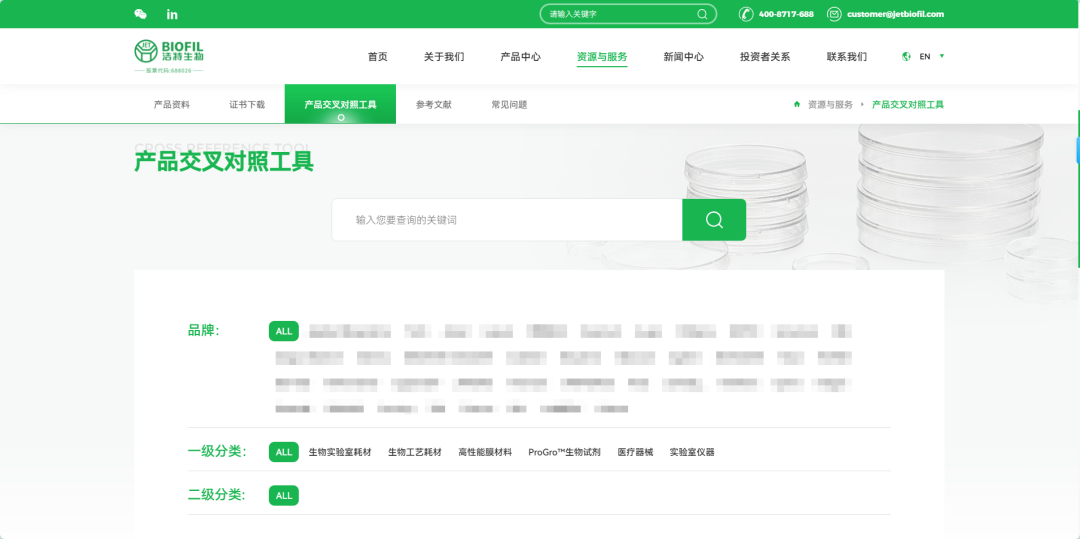
Task: Filter by 生物工艺耗材 category
Action: point(415,452)
